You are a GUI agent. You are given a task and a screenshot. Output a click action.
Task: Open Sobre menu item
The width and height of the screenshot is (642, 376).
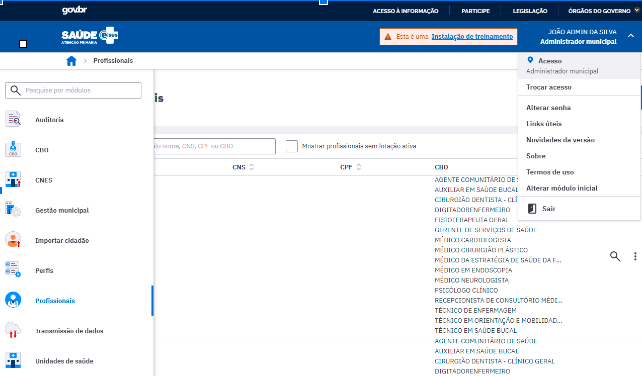point(579,156)
